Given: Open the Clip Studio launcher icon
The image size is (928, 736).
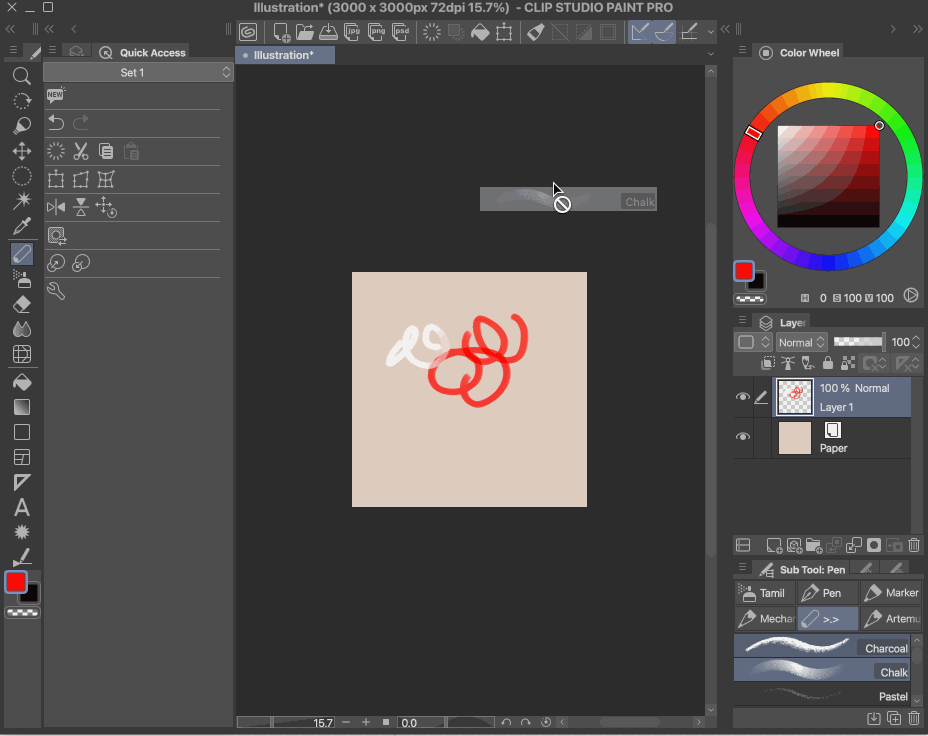Looking at the screenshot, I should [x=248, y=32].
